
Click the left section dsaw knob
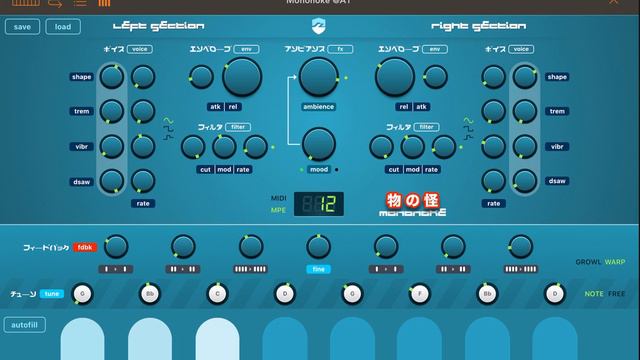(112, 181)
